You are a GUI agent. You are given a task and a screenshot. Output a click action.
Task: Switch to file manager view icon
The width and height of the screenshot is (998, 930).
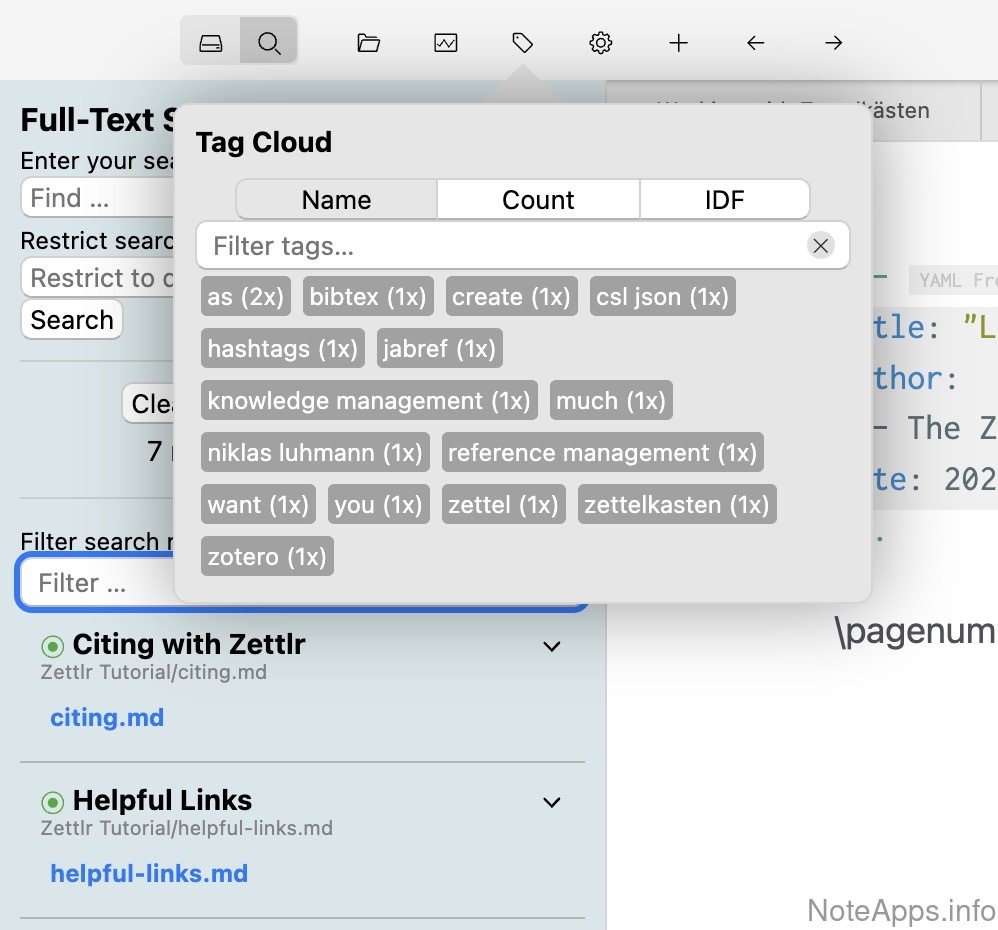210,43
